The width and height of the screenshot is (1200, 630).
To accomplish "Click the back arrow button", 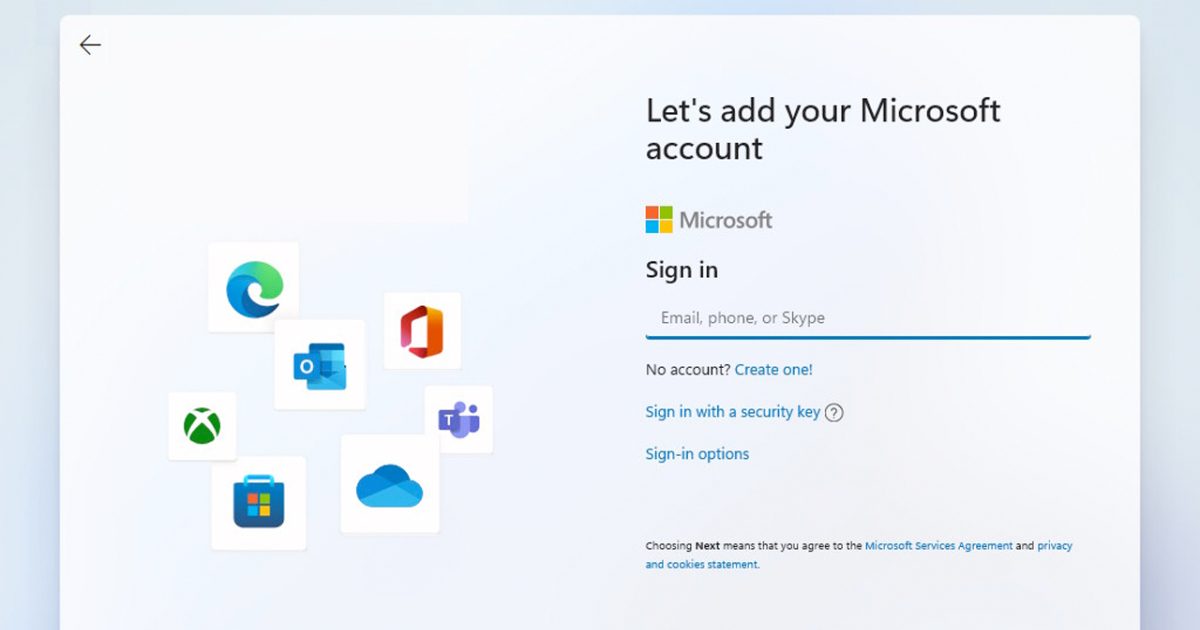I will 90,45.
